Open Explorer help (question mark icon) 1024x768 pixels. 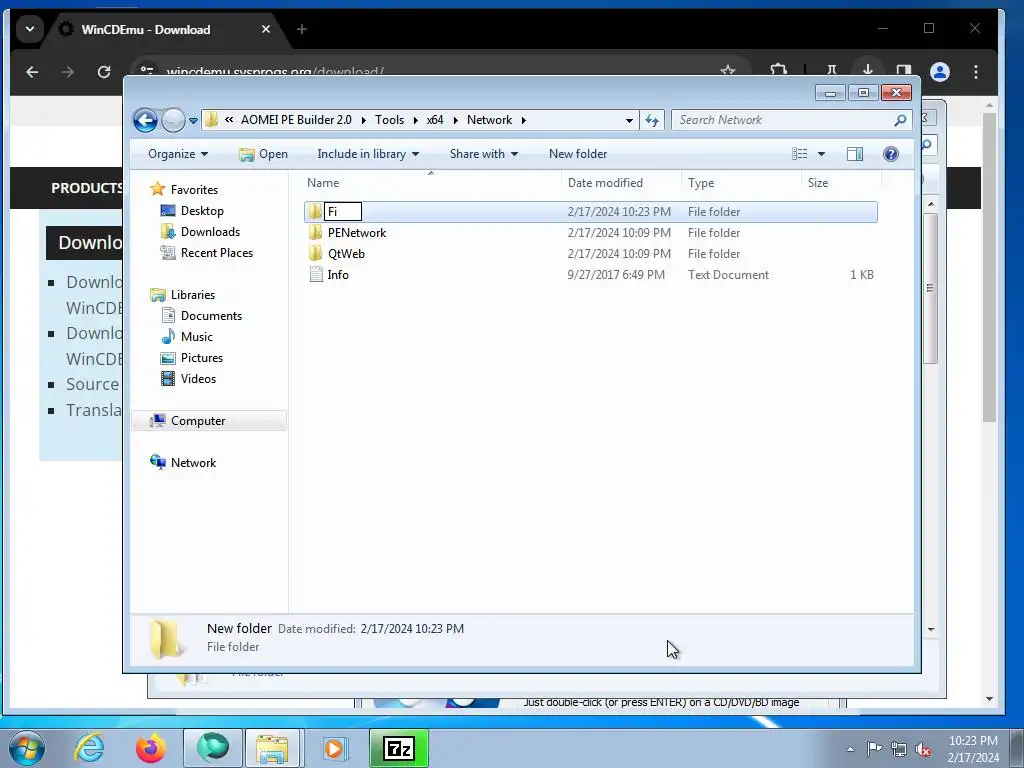[891, 154]
